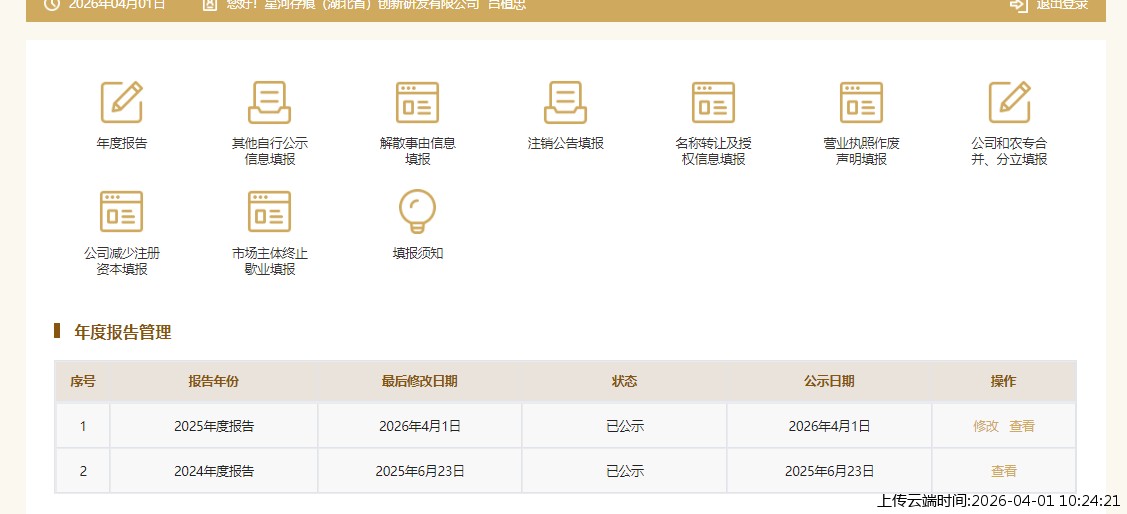Click the 市场主体终止歇业填报 label
The width and height of the screenshot is (1127, 514).
pos(270,261)
